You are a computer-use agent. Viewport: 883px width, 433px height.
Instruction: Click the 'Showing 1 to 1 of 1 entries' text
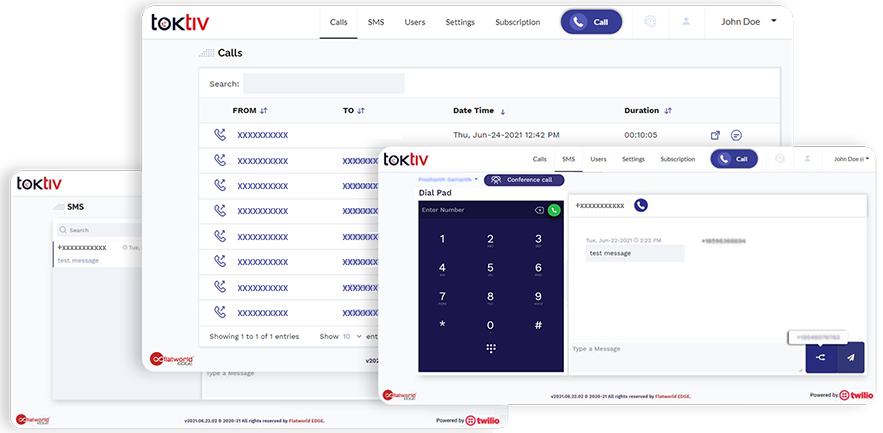(254, 336)
